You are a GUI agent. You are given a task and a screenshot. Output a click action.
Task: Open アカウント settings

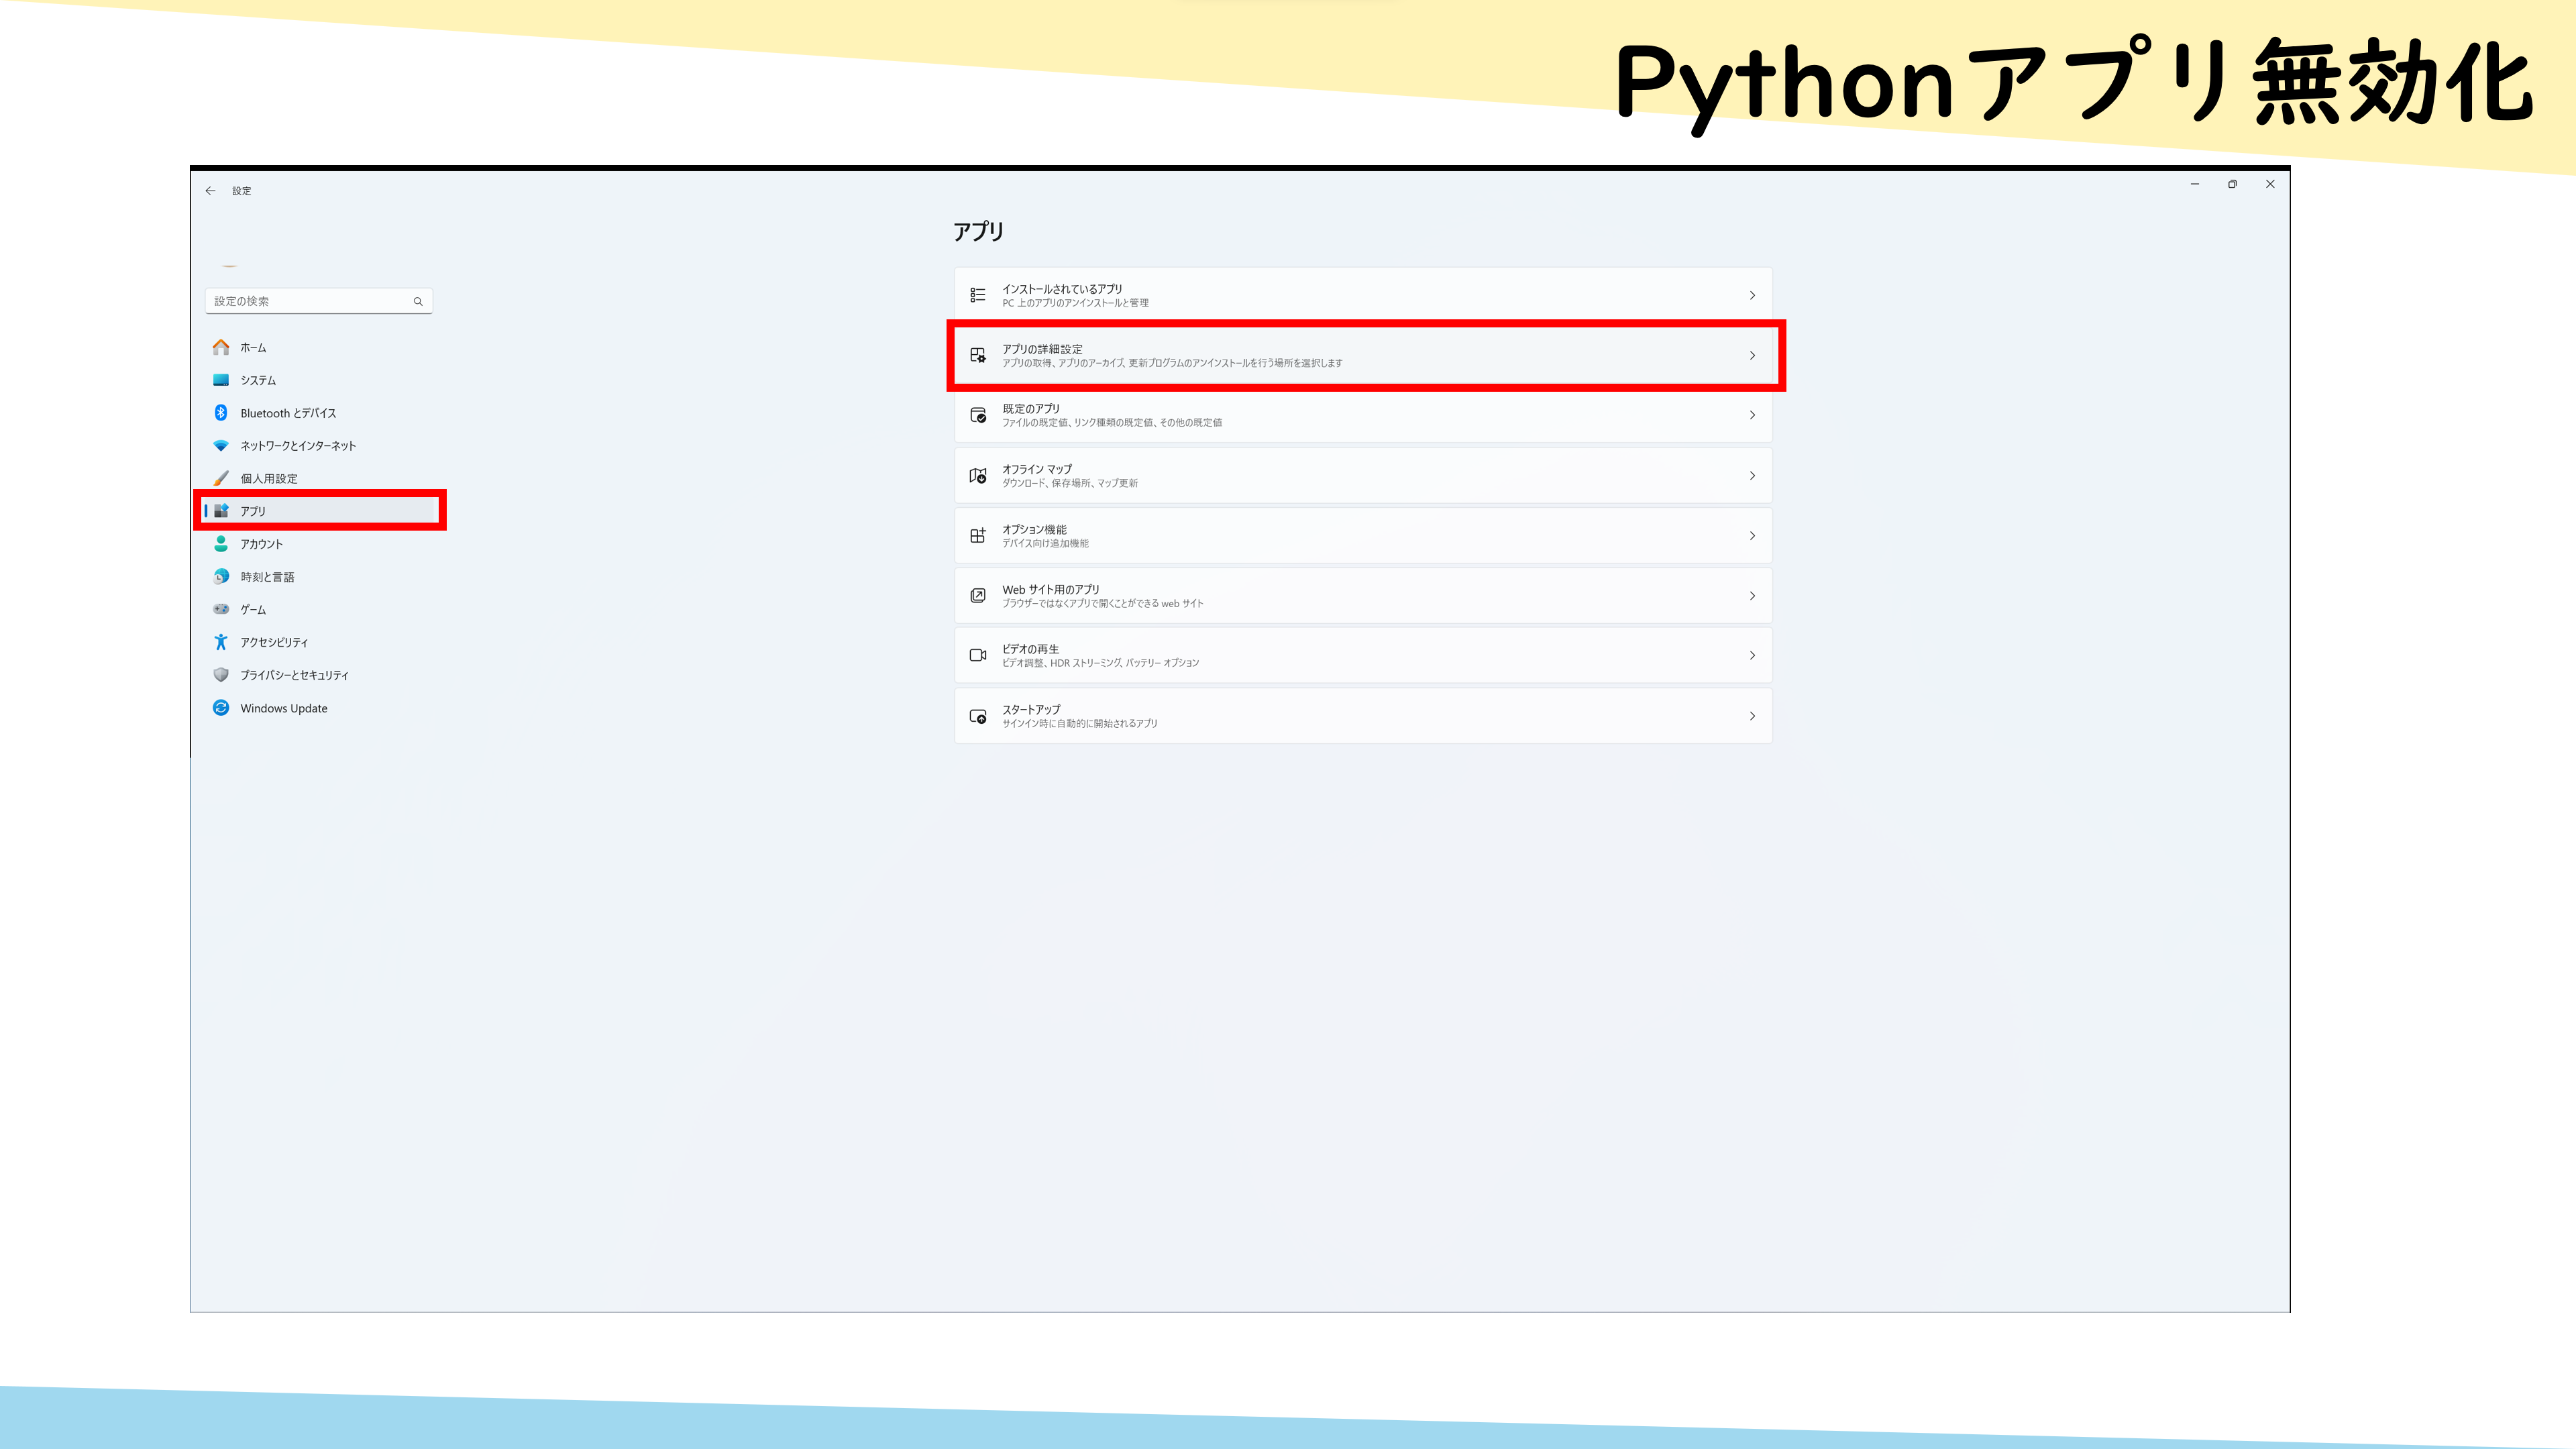pos(319,544)
